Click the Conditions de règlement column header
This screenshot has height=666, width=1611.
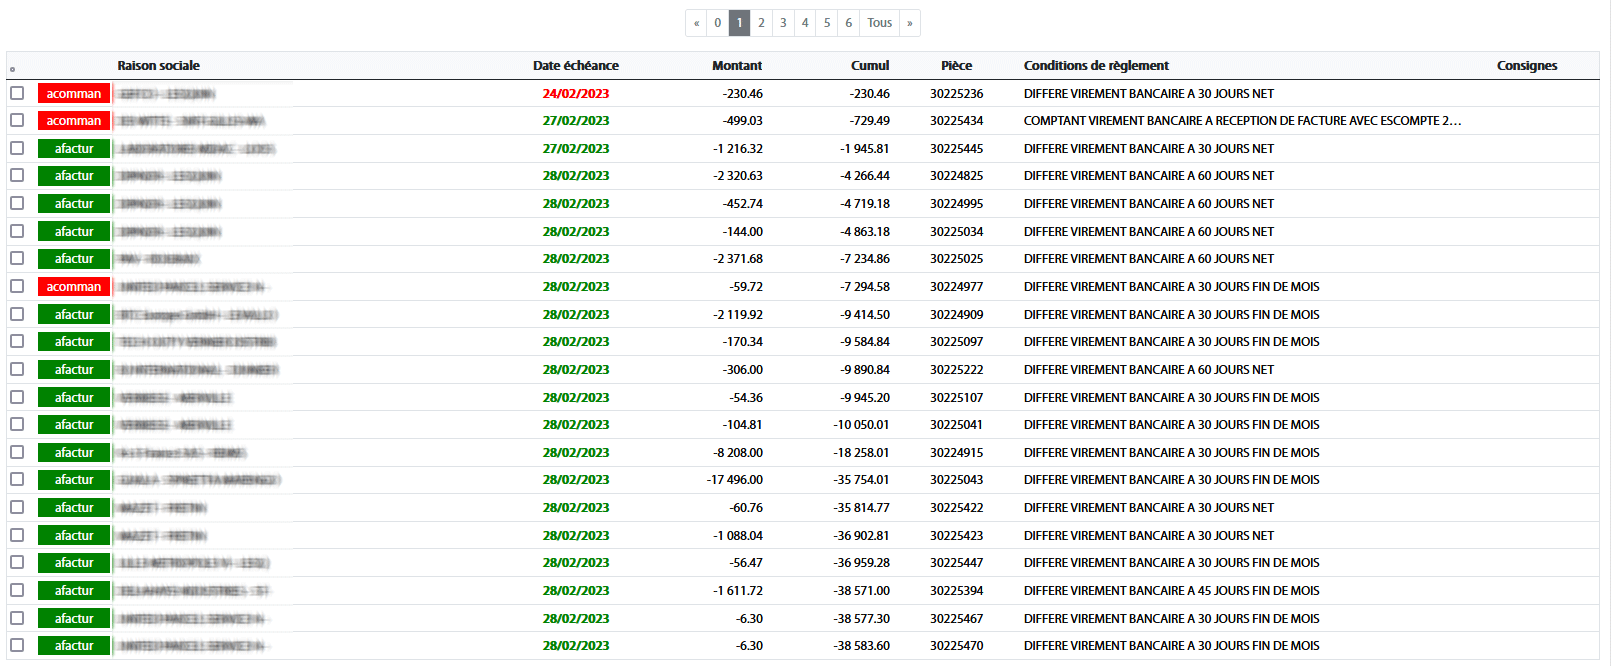tap(1096, 66)
